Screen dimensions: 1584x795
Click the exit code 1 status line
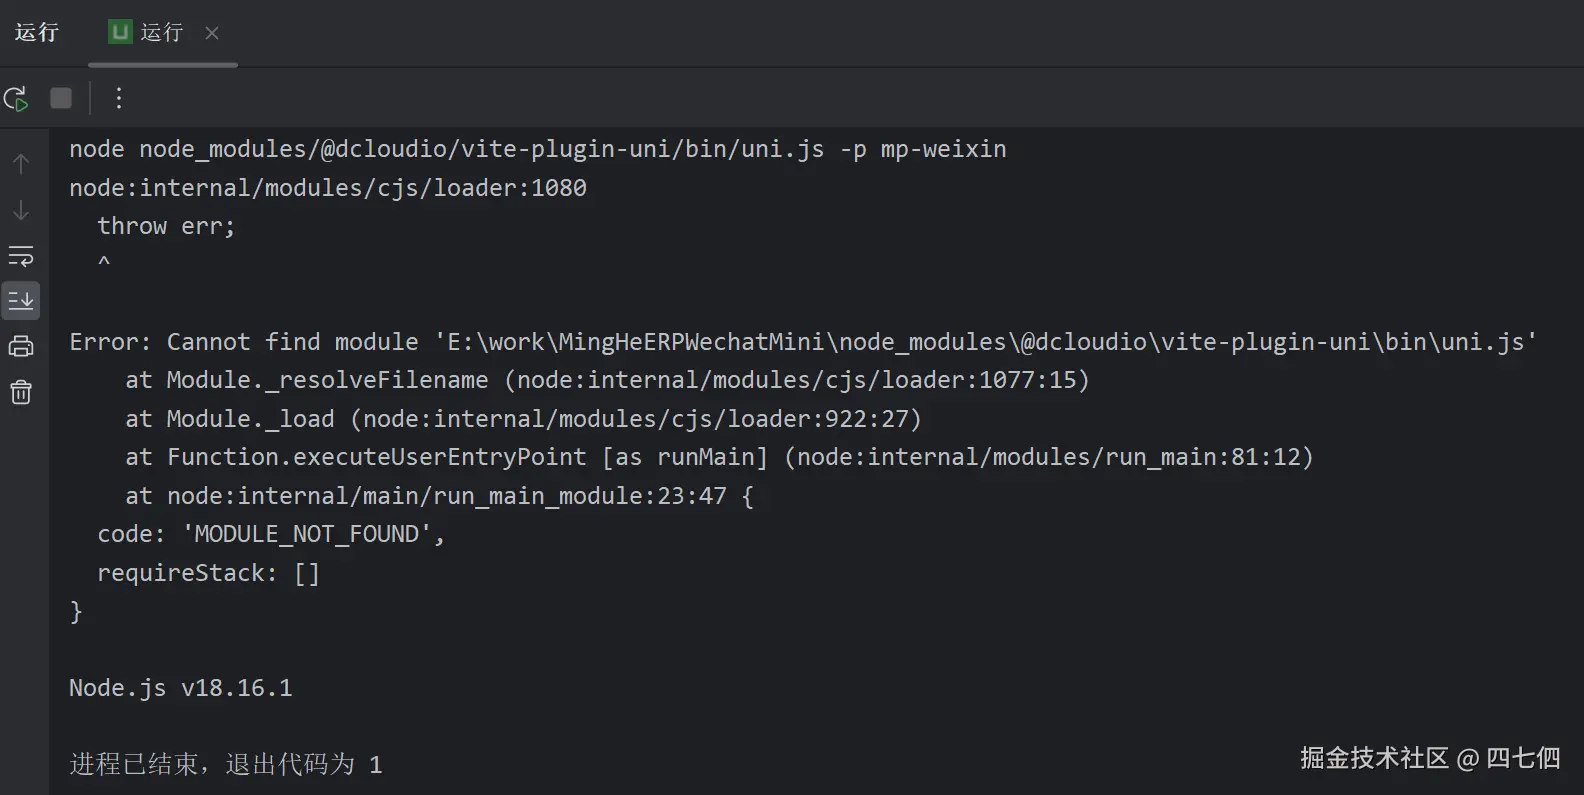coord(225,765)
